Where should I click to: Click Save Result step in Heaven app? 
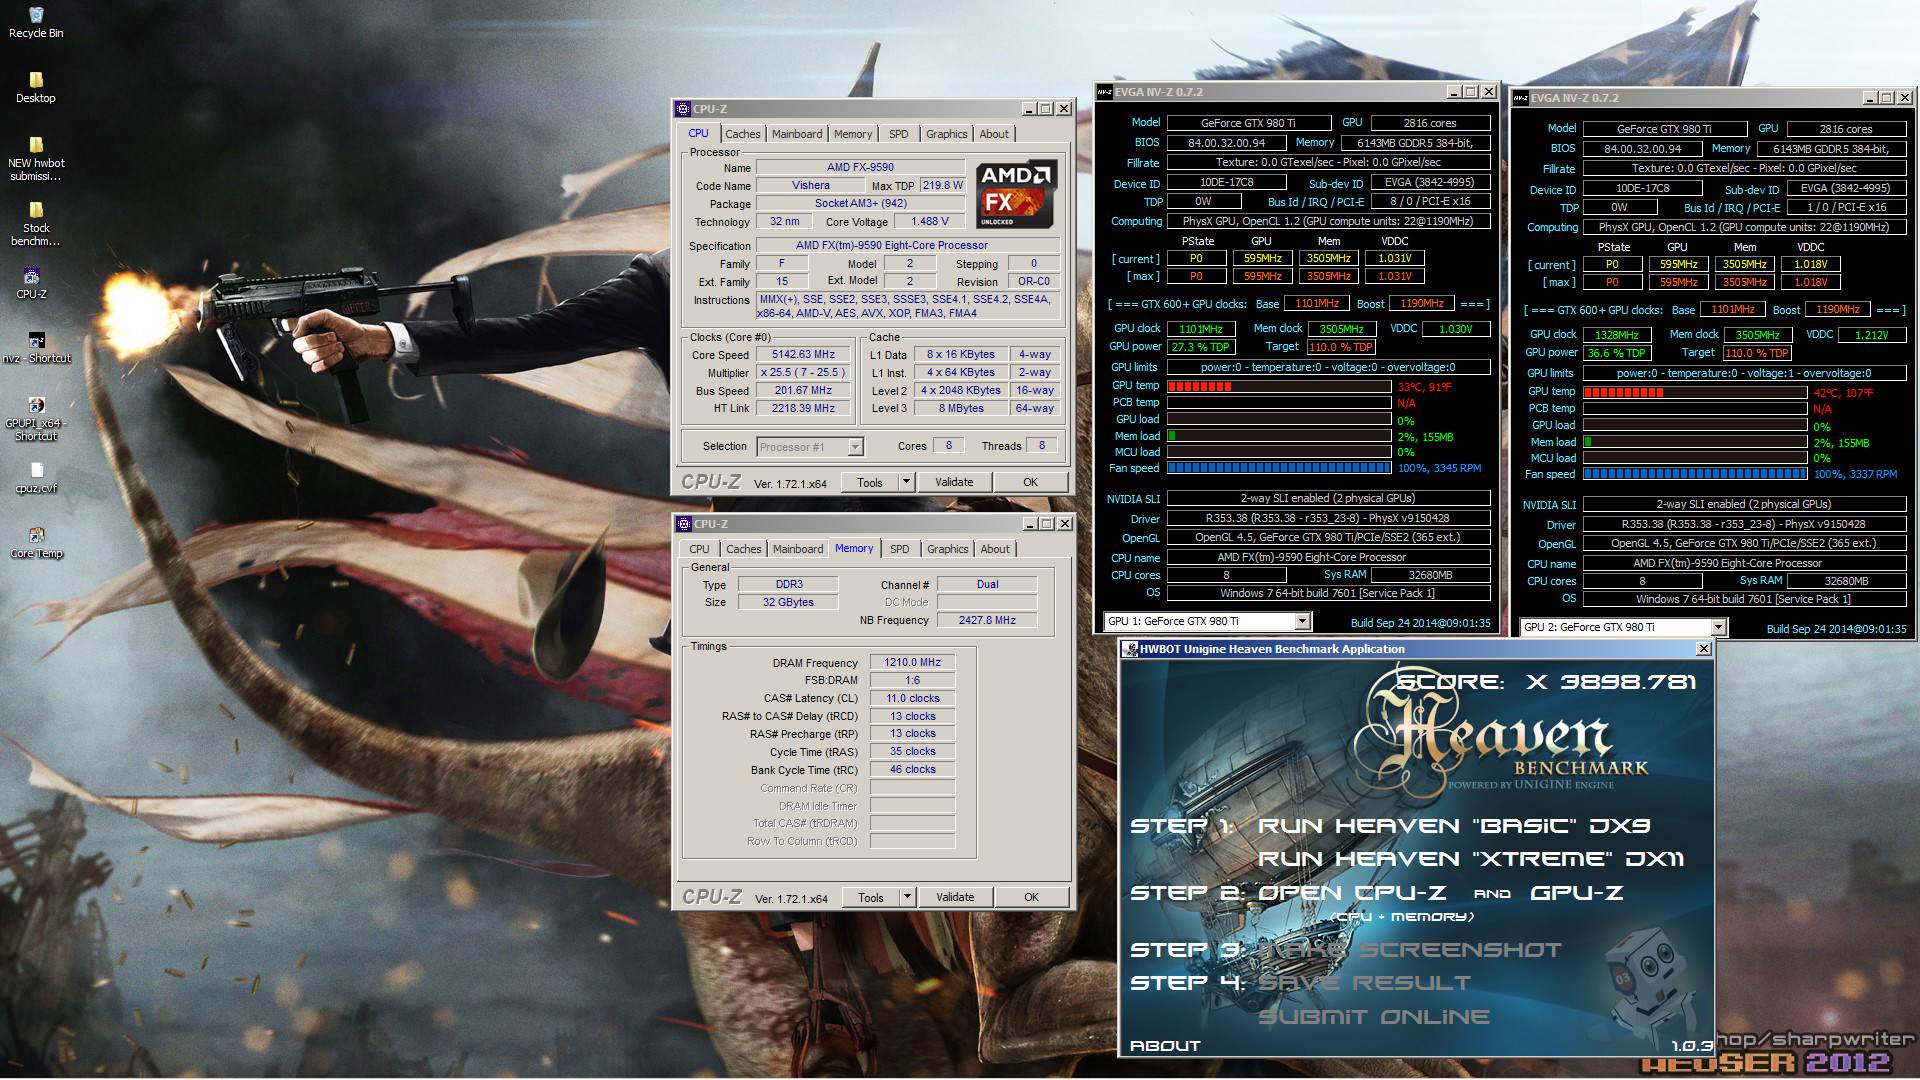pos(1364,983)
